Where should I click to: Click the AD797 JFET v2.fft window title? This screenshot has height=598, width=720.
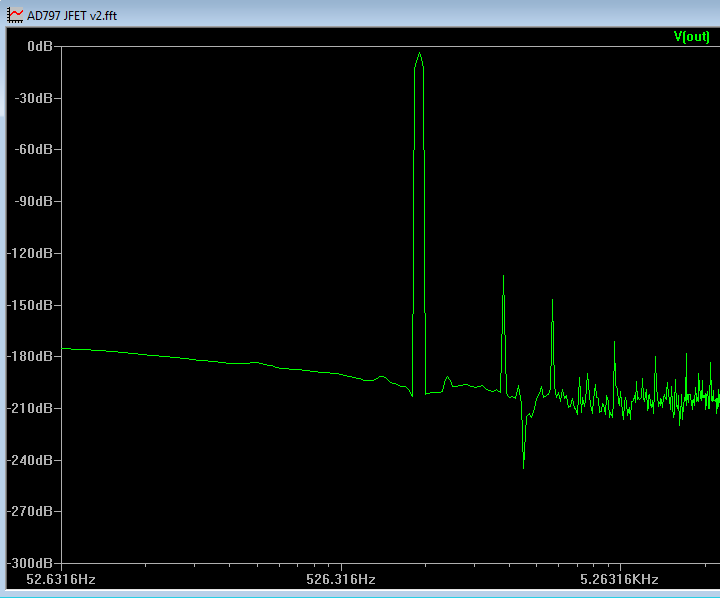[x=72, y=16]
